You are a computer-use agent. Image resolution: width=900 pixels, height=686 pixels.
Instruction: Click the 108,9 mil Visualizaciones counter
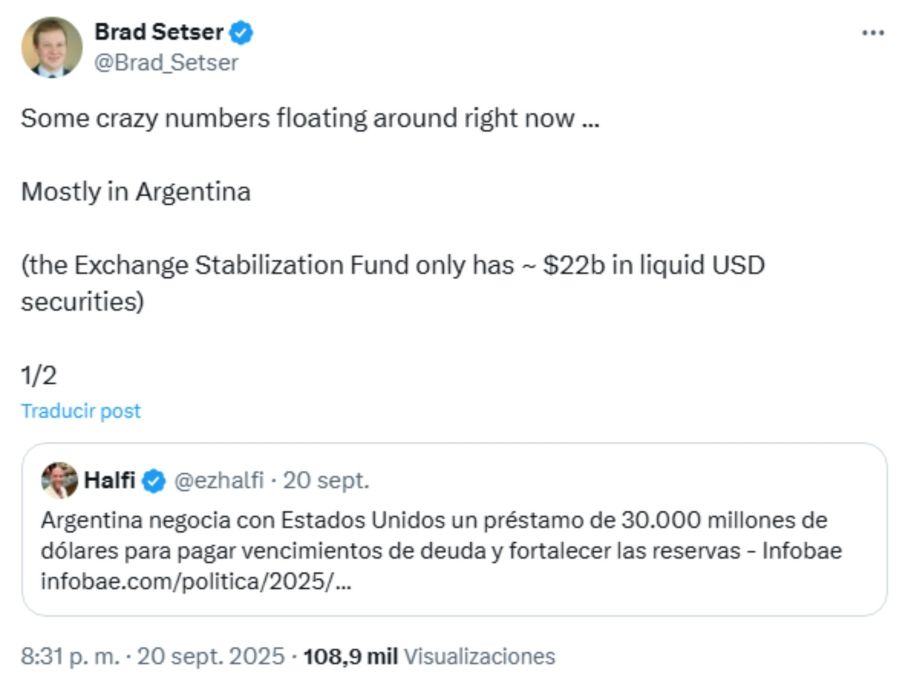(x=351, y=656)
